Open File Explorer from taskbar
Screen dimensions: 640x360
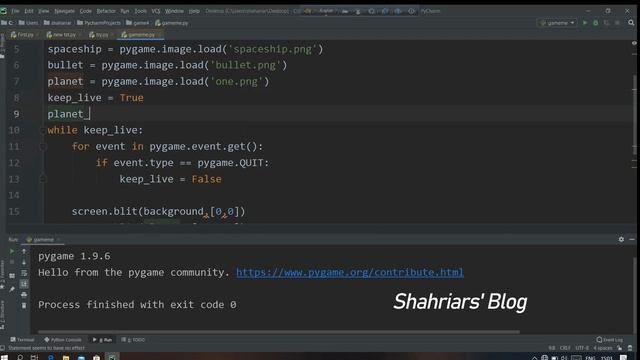click(x=66, y=357)
